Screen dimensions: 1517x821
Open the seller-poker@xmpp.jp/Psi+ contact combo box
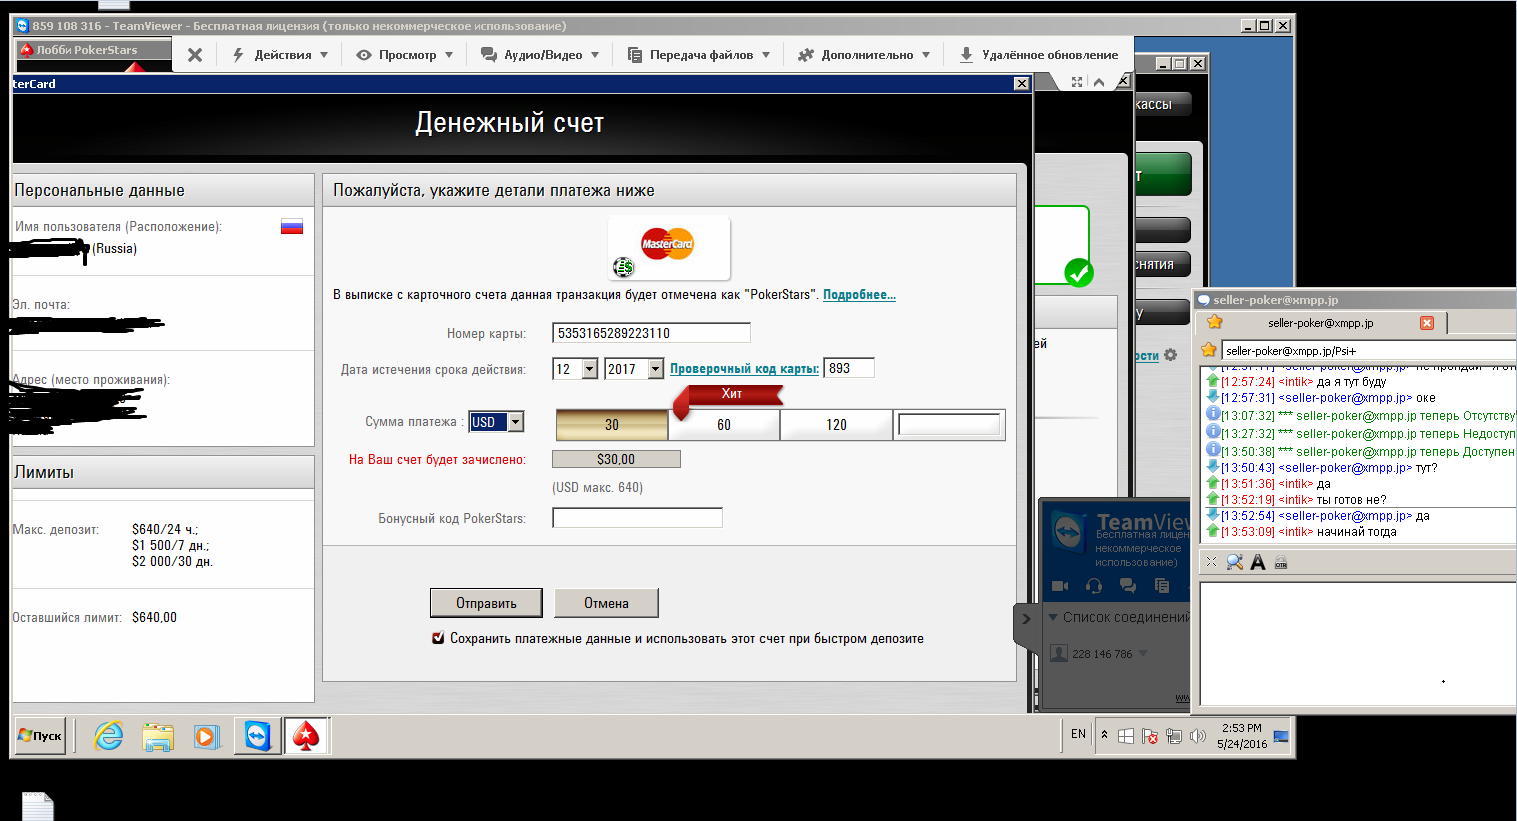click(x=1370, y=351)
